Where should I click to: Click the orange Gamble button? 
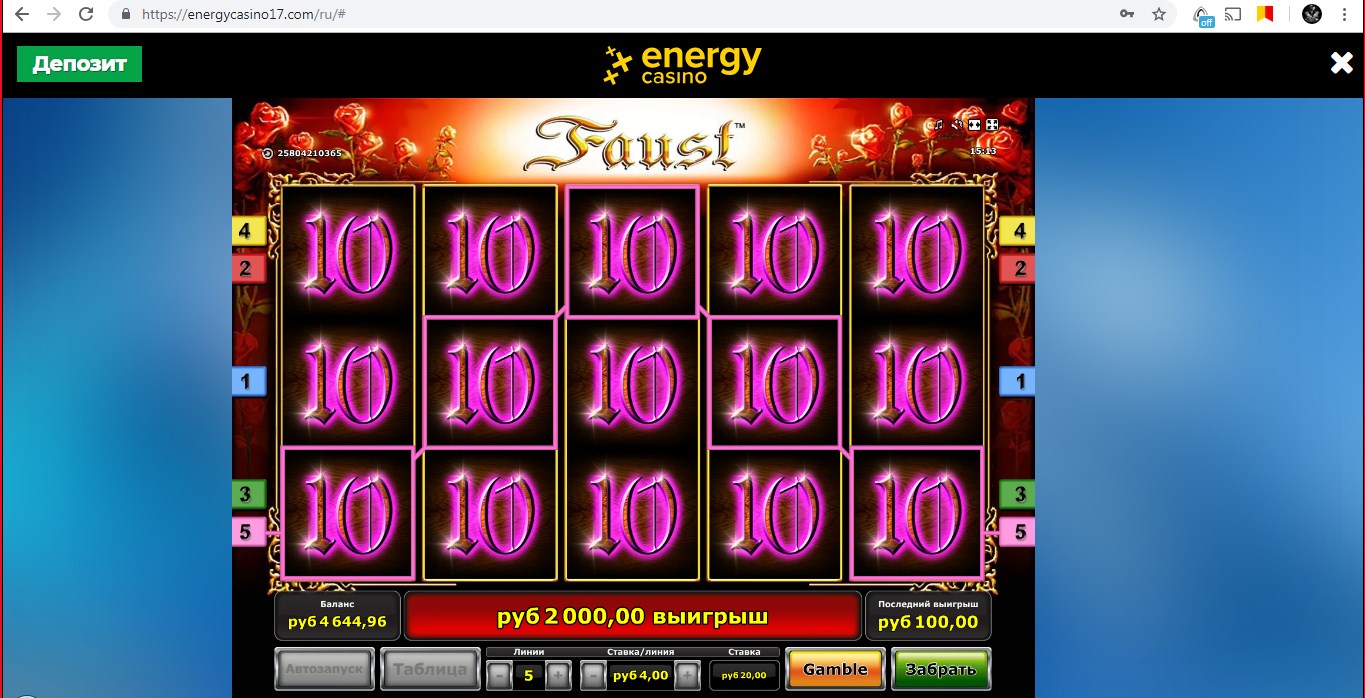835,669
